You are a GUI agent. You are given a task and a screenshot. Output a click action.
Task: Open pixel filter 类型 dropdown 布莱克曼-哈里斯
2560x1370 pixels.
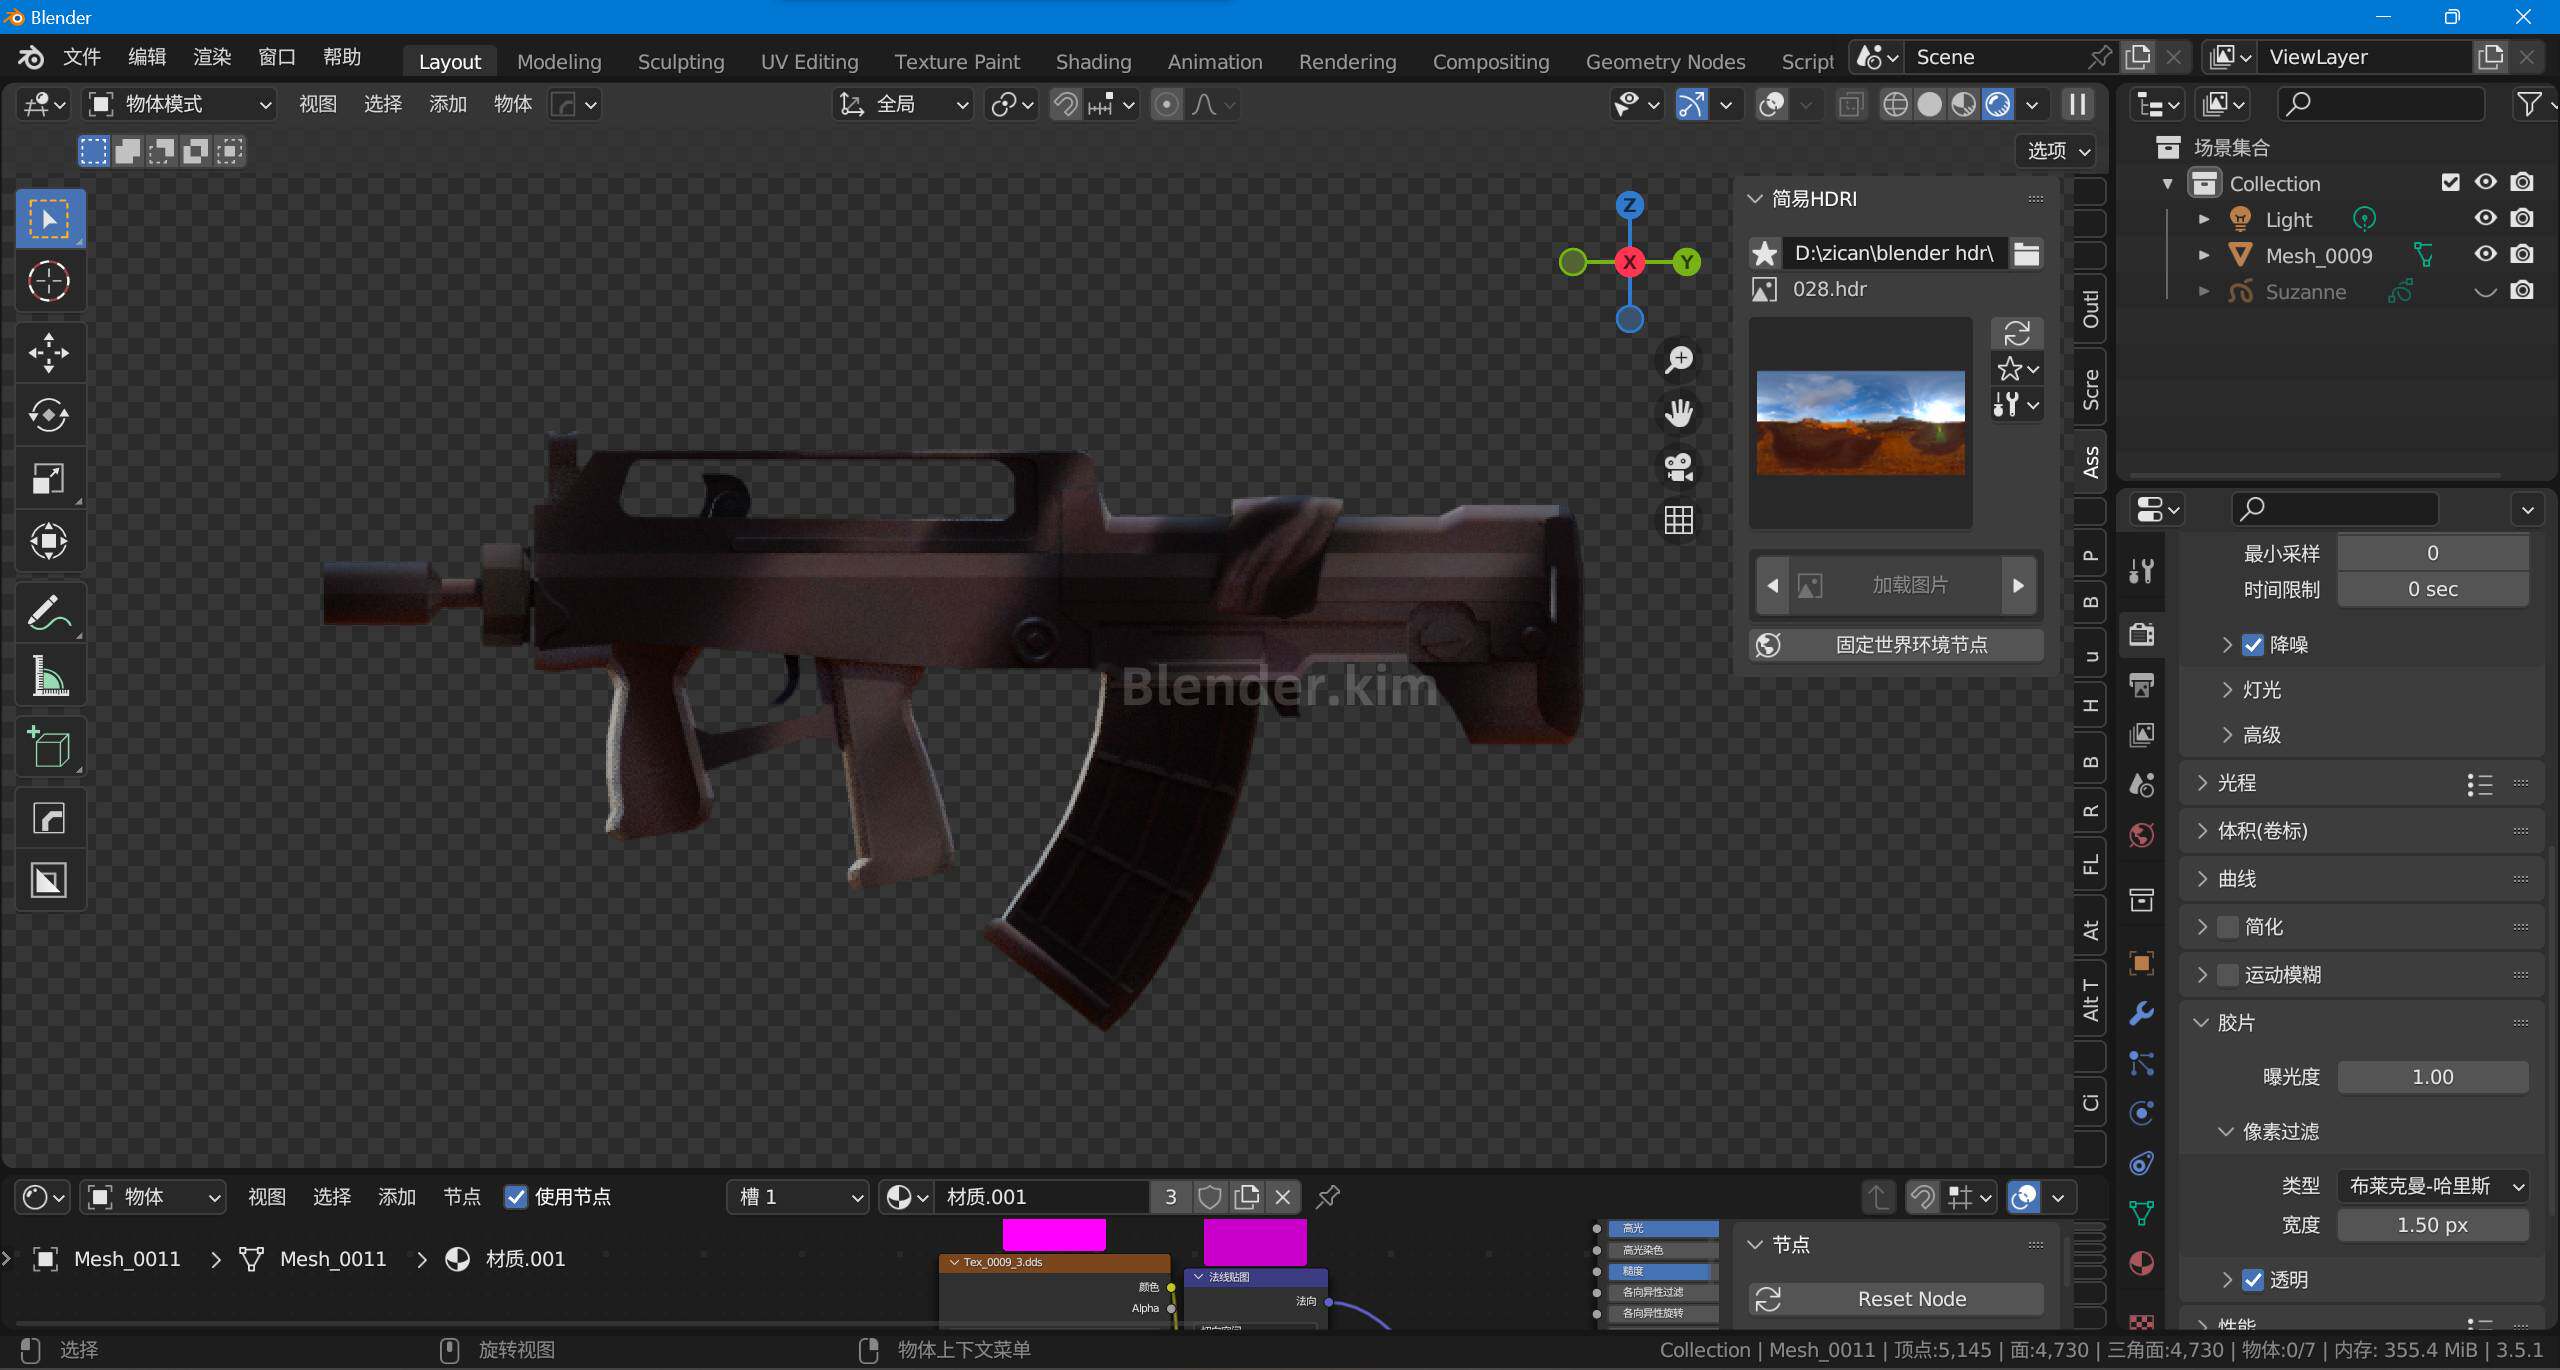[2433, 1186]
